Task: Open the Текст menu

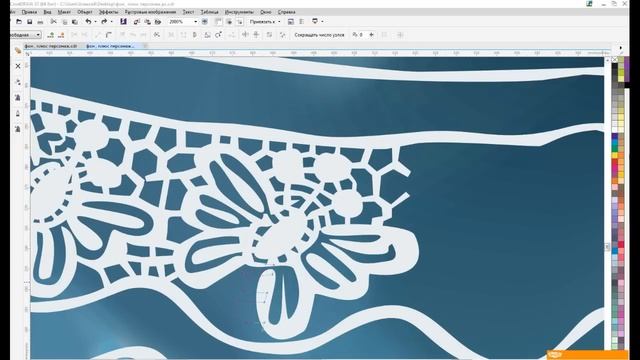Action: point(188,12)
